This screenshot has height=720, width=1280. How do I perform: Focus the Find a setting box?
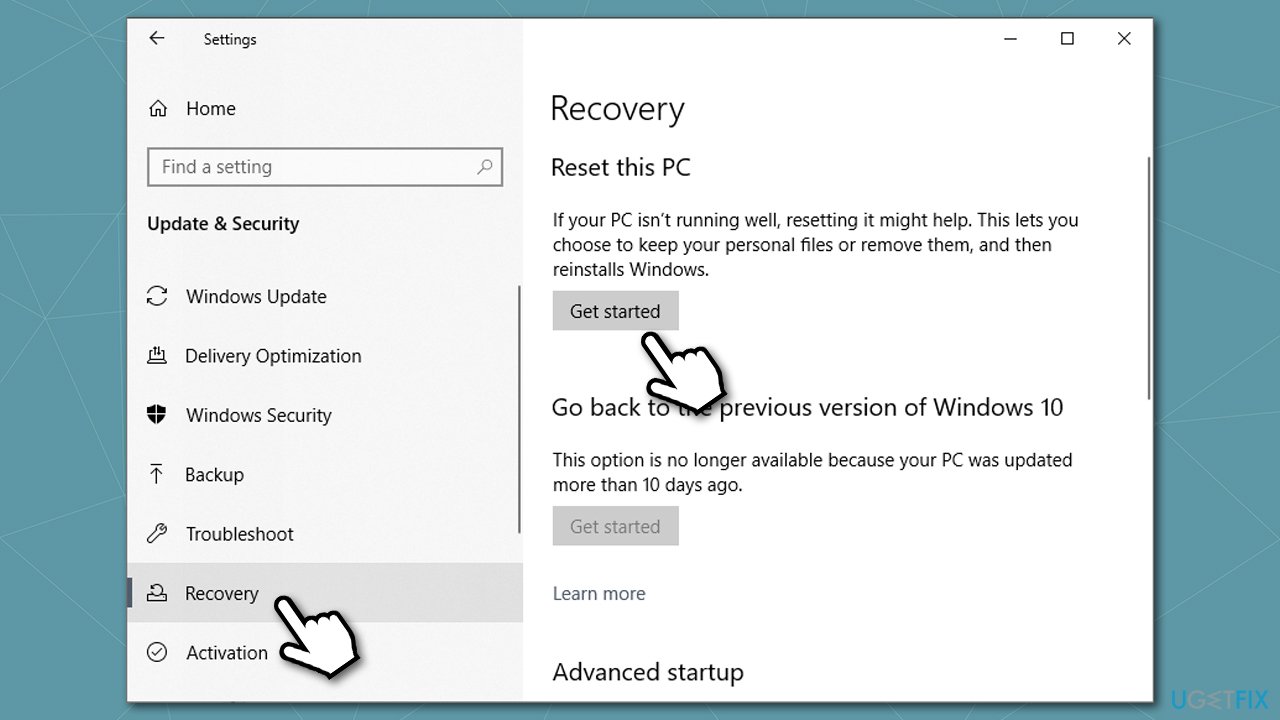point(325,167)
